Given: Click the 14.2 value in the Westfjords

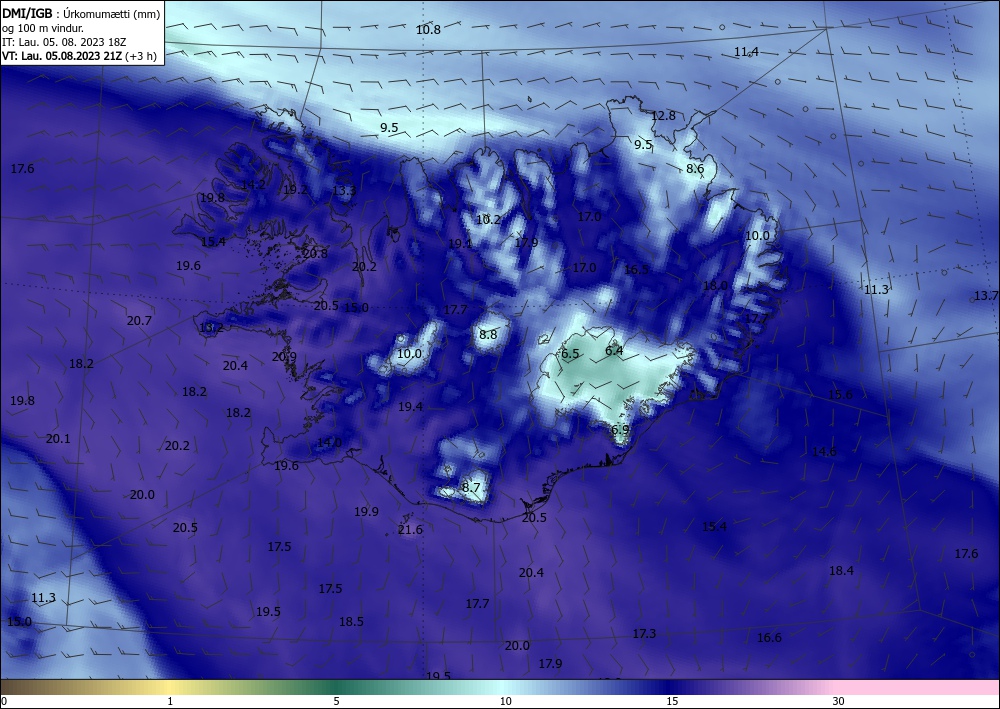Looking at the screenshot, I should coord(253,184).
